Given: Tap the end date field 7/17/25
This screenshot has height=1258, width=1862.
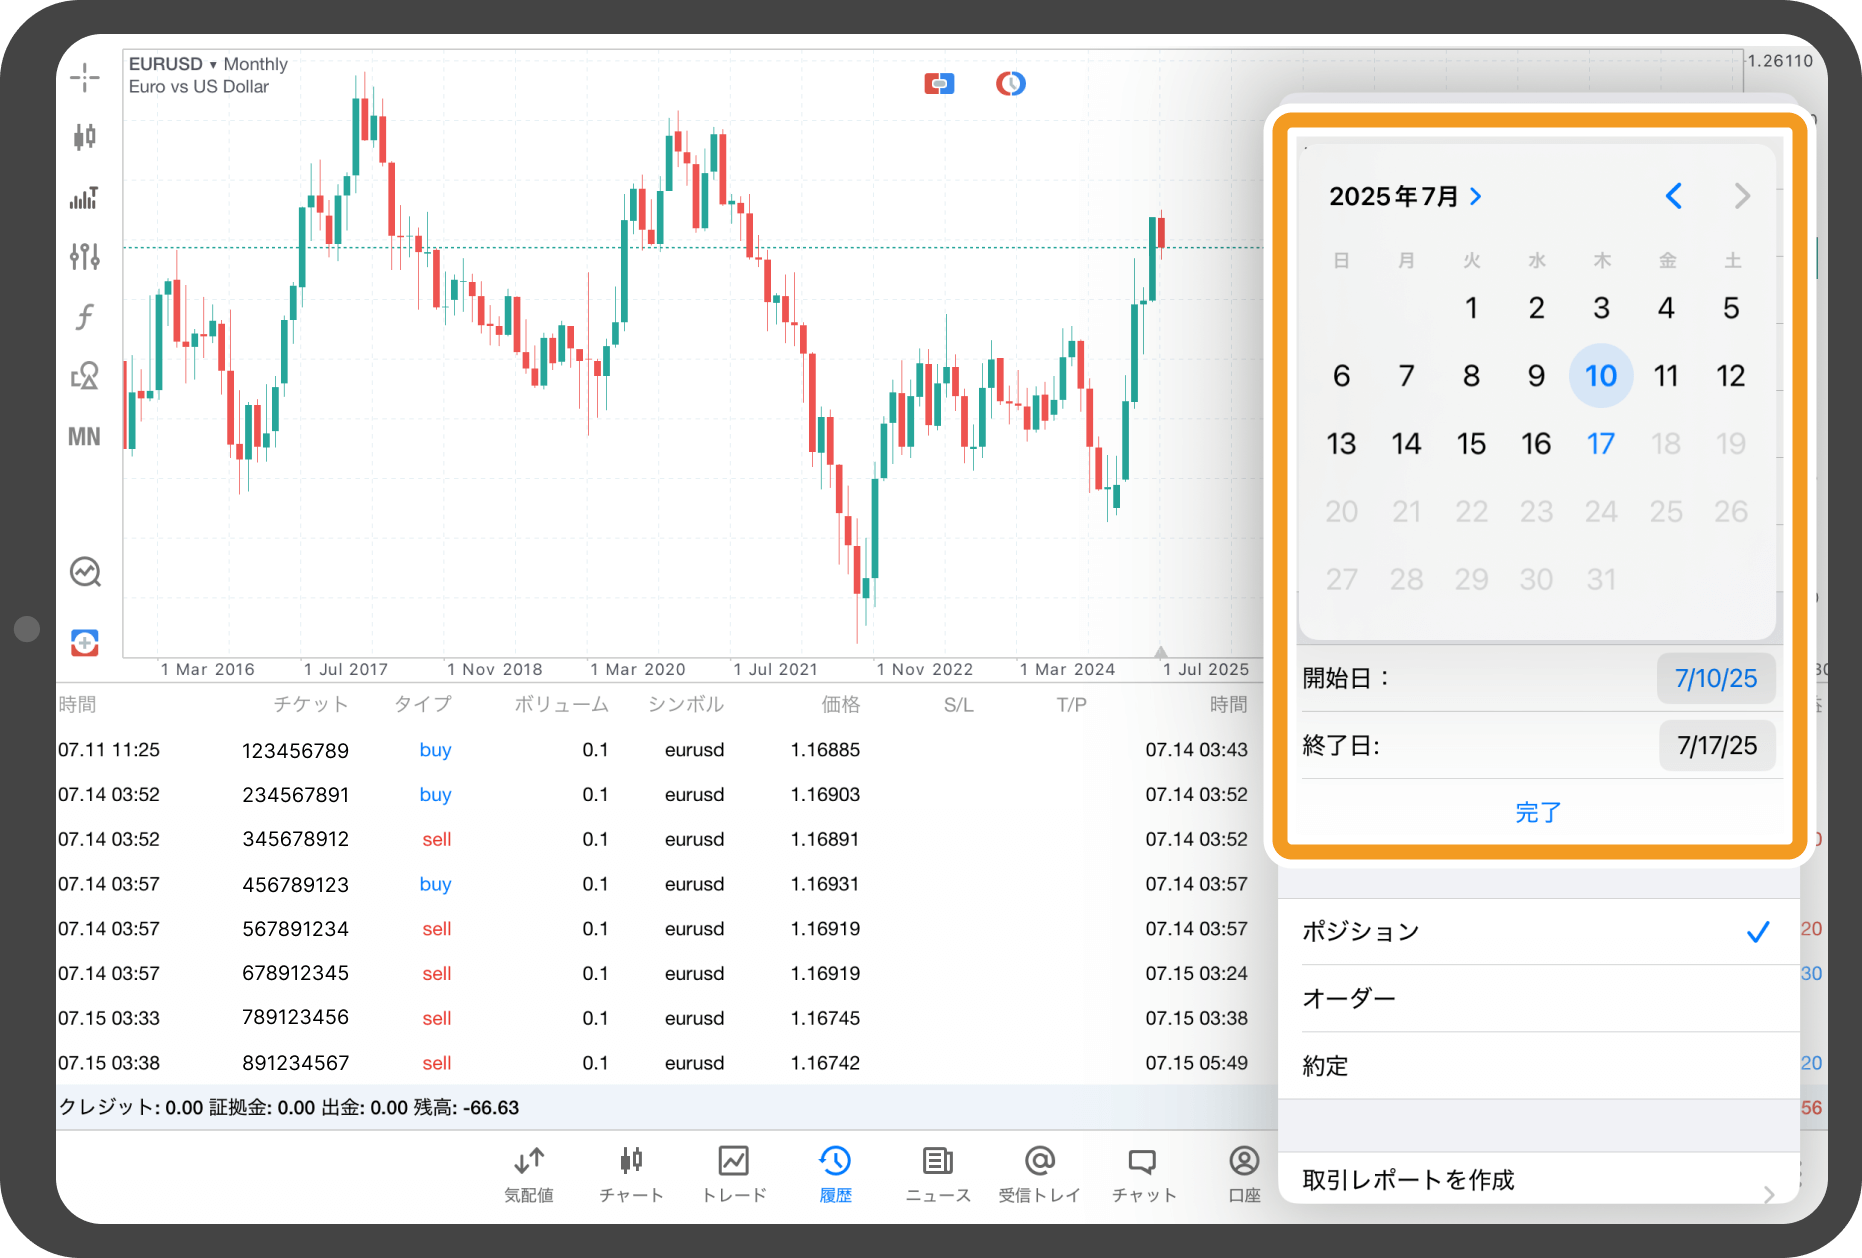Looking at the screenshot, I should coord(1716,746).
